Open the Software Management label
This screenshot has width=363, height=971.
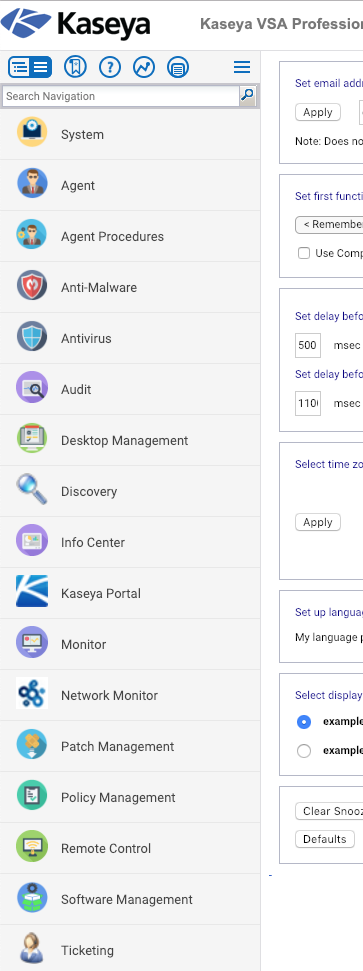127,899
